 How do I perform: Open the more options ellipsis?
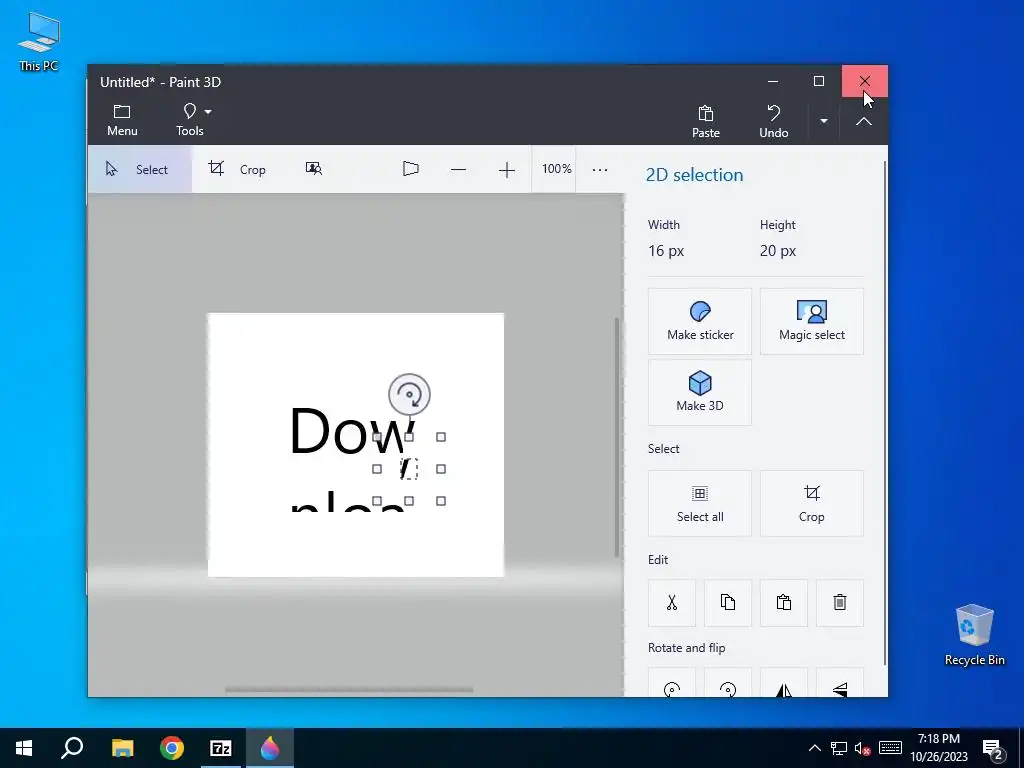point(600,170)
